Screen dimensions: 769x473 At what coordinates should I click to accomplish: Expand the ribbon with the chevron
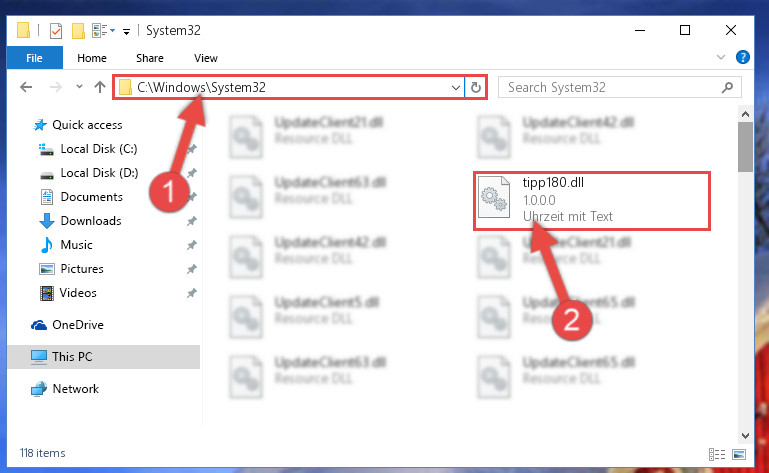click(720, 57)
